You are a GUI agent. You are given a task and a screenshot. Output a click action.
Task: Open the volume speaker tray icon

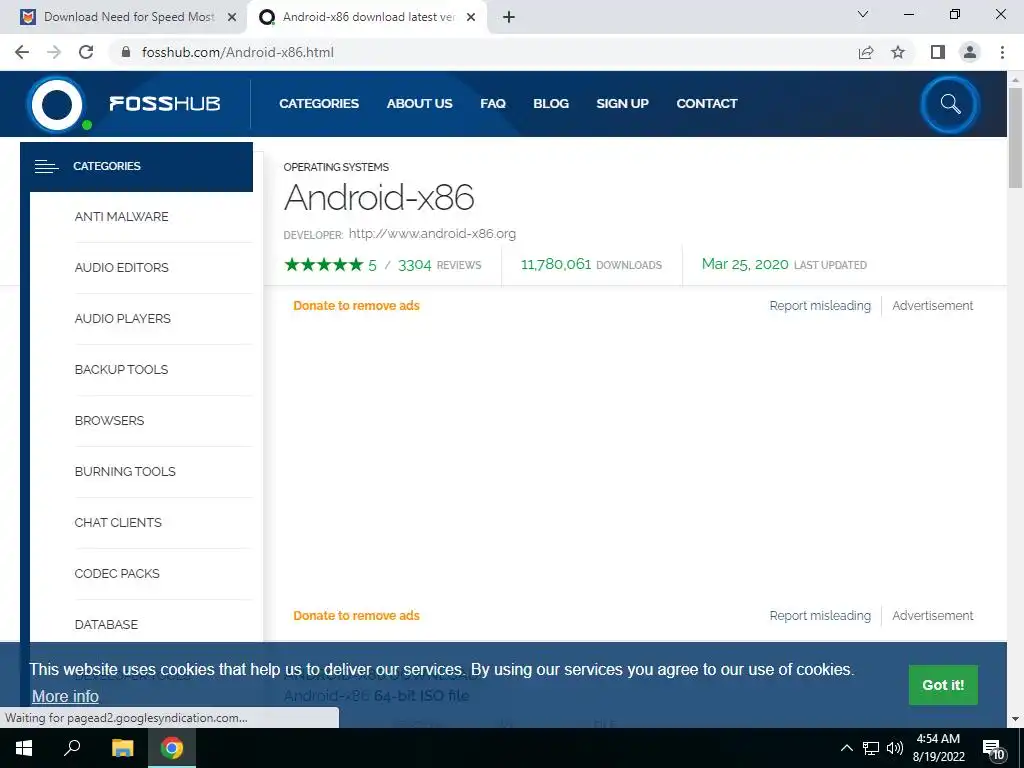click(895, 748)
